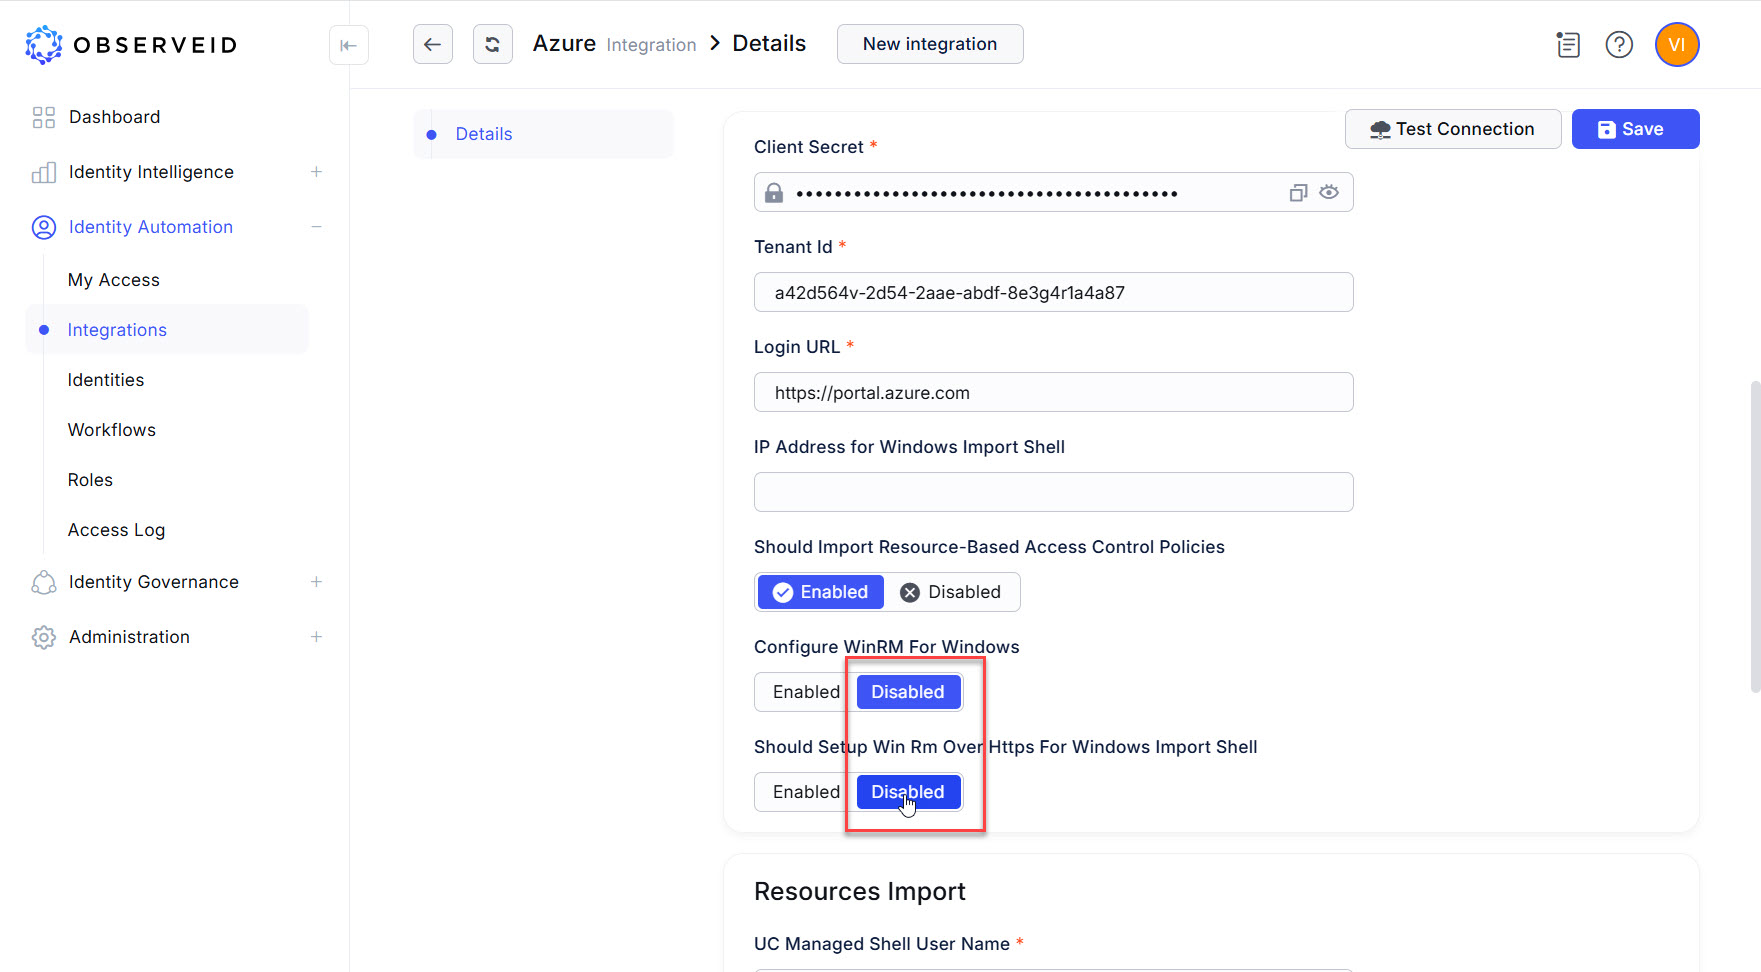This screenshot has width=1761, height=972.
Task: Open the VI user avatar menu
Action: click(x=1676, y=45)
